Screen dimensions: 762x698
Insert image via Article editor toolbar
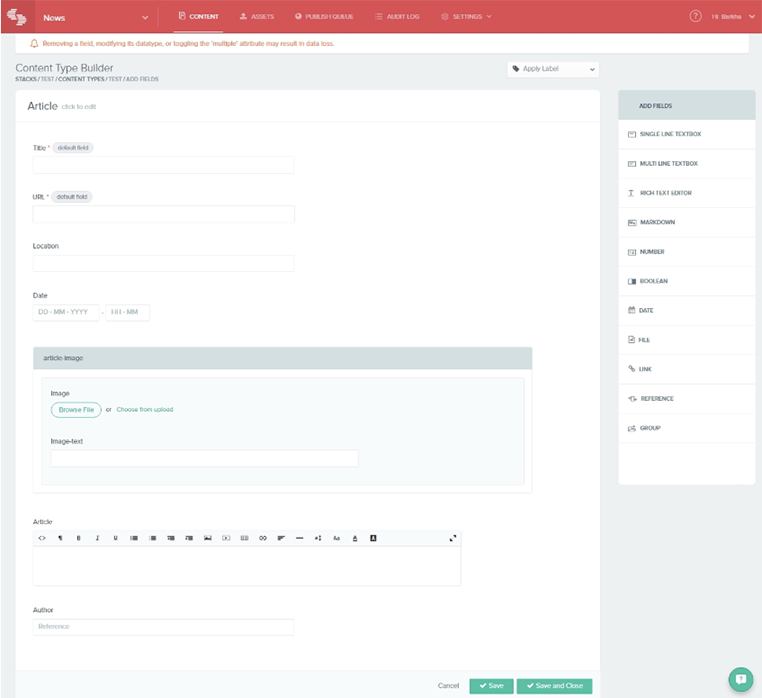(208, 538)
